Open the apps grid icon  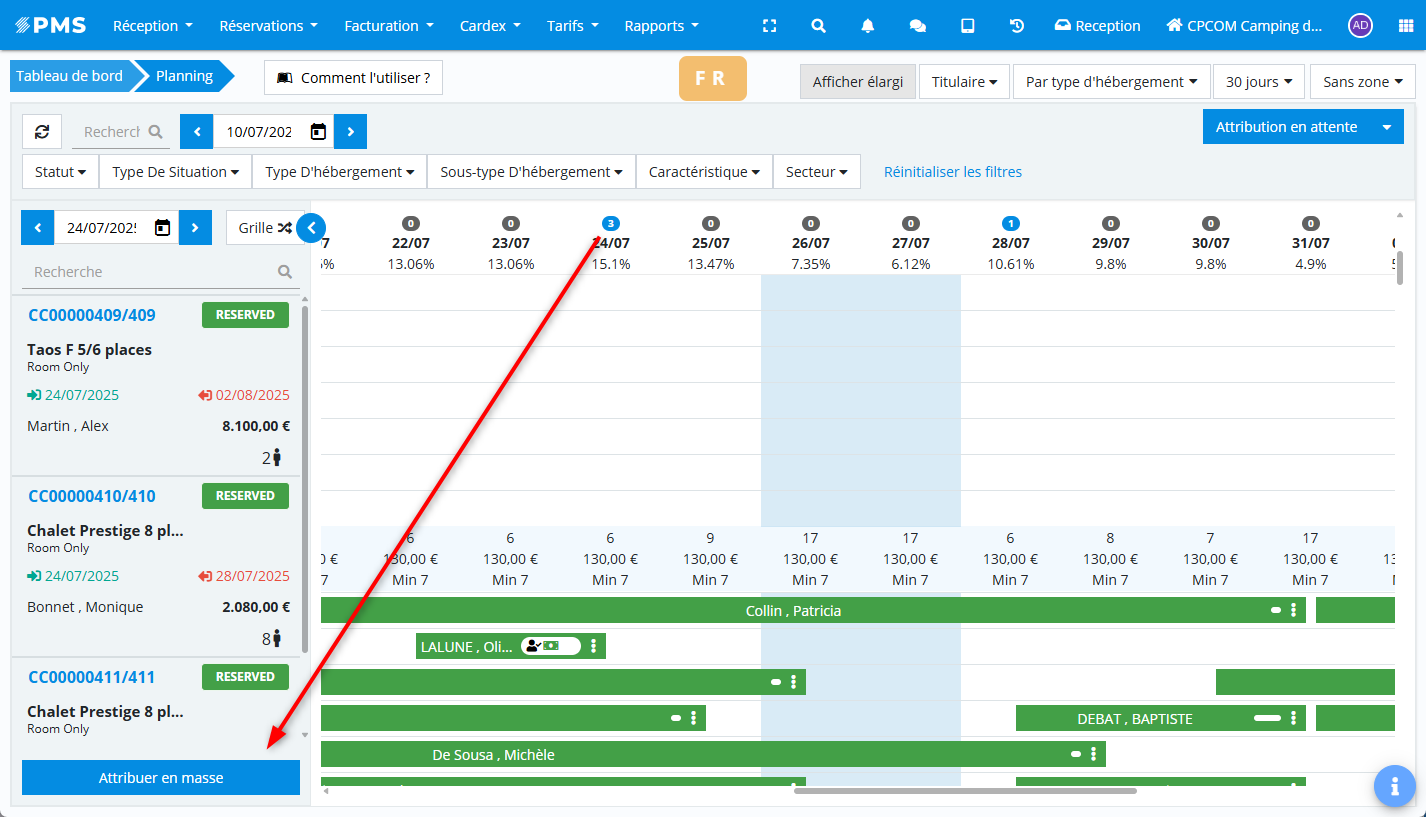click(x=1405, y=26)
